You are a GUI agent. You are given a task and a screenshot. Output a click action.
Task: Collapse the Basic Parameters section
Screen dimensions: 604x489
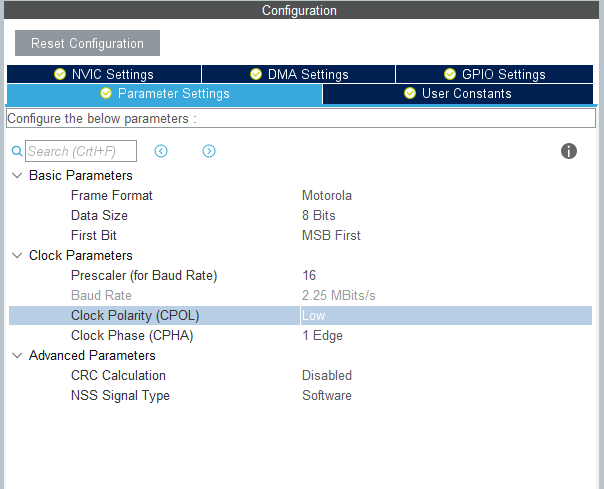point(17,175)
